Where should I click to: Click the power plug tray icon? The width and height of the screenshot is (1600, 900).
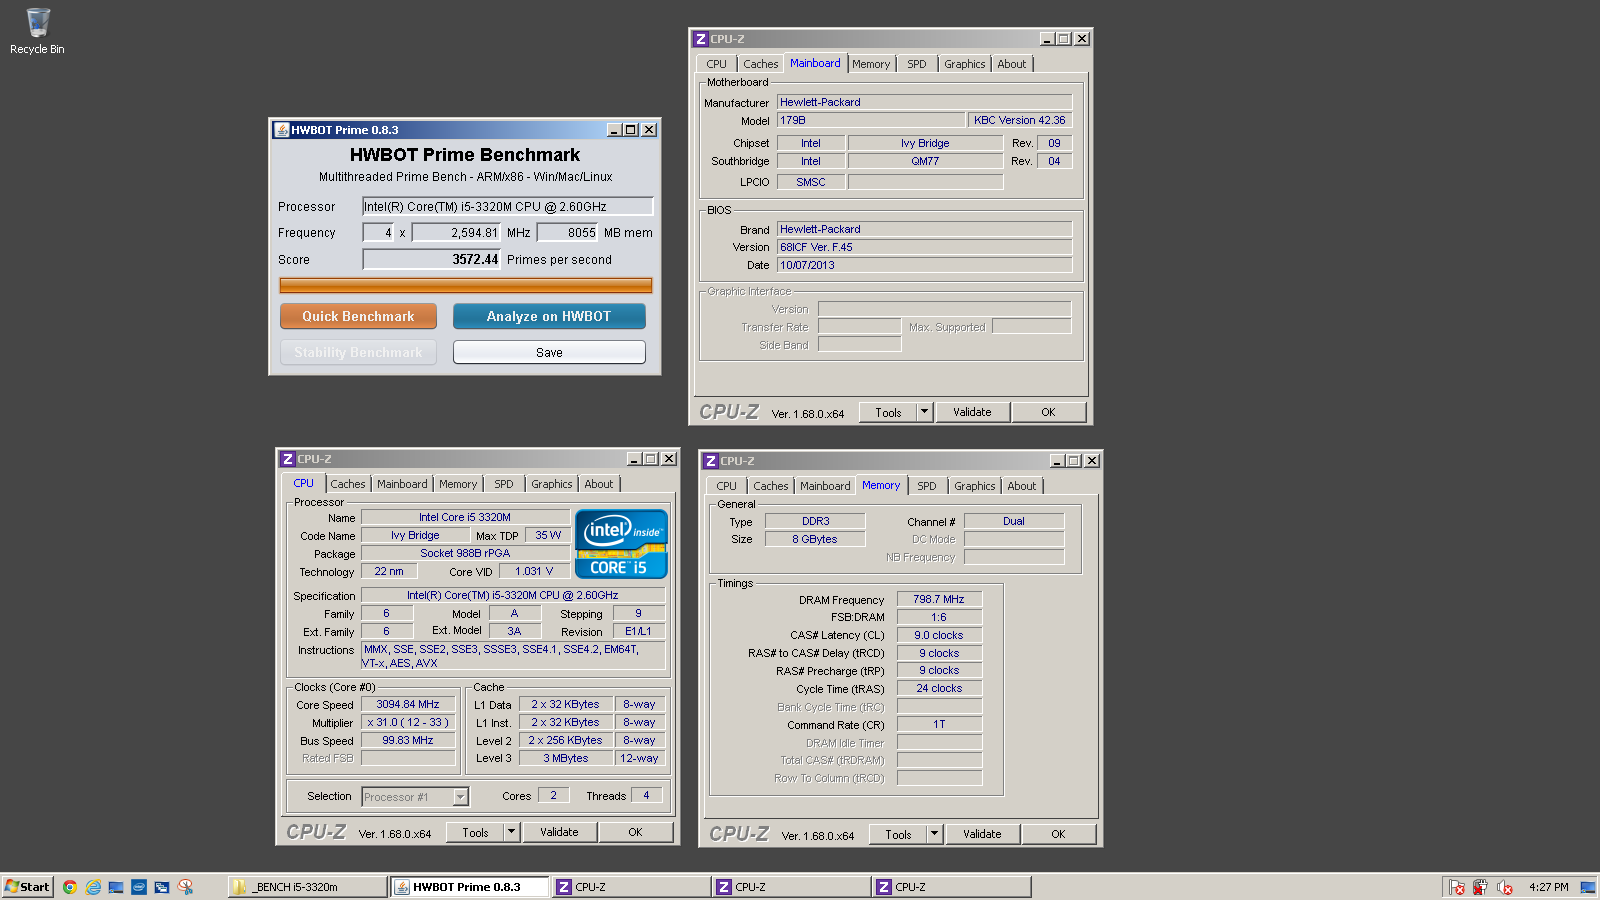[x=1480, y=887]
